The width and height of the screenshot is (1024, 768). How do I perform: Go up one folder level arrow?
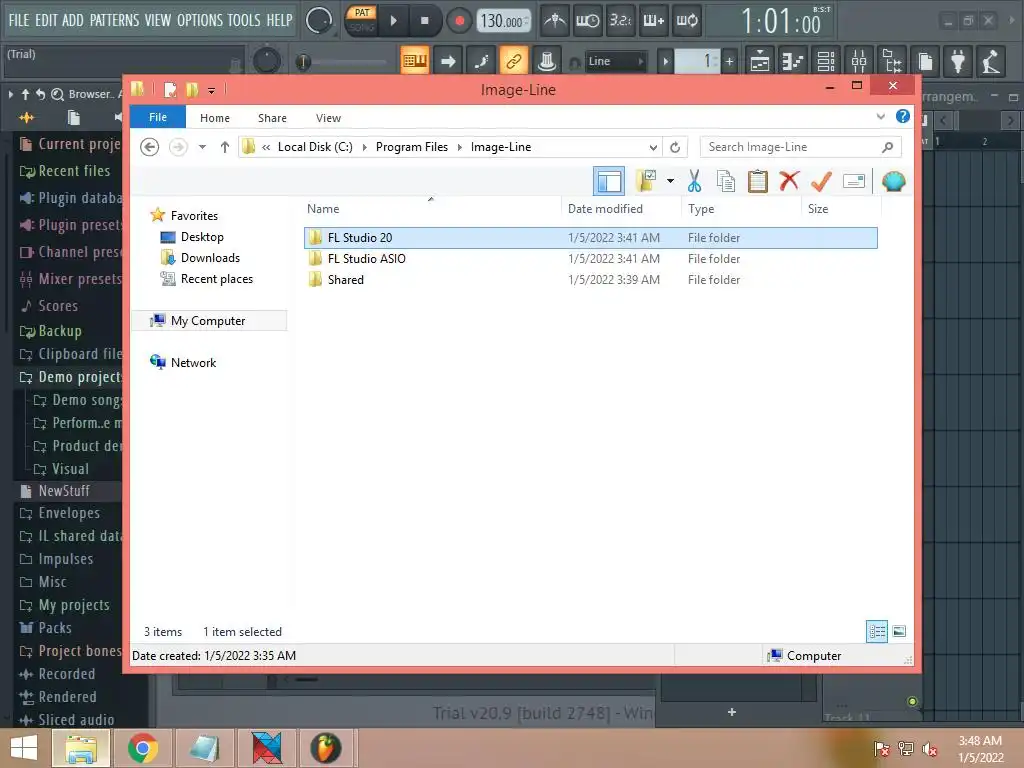click(225, 147)
